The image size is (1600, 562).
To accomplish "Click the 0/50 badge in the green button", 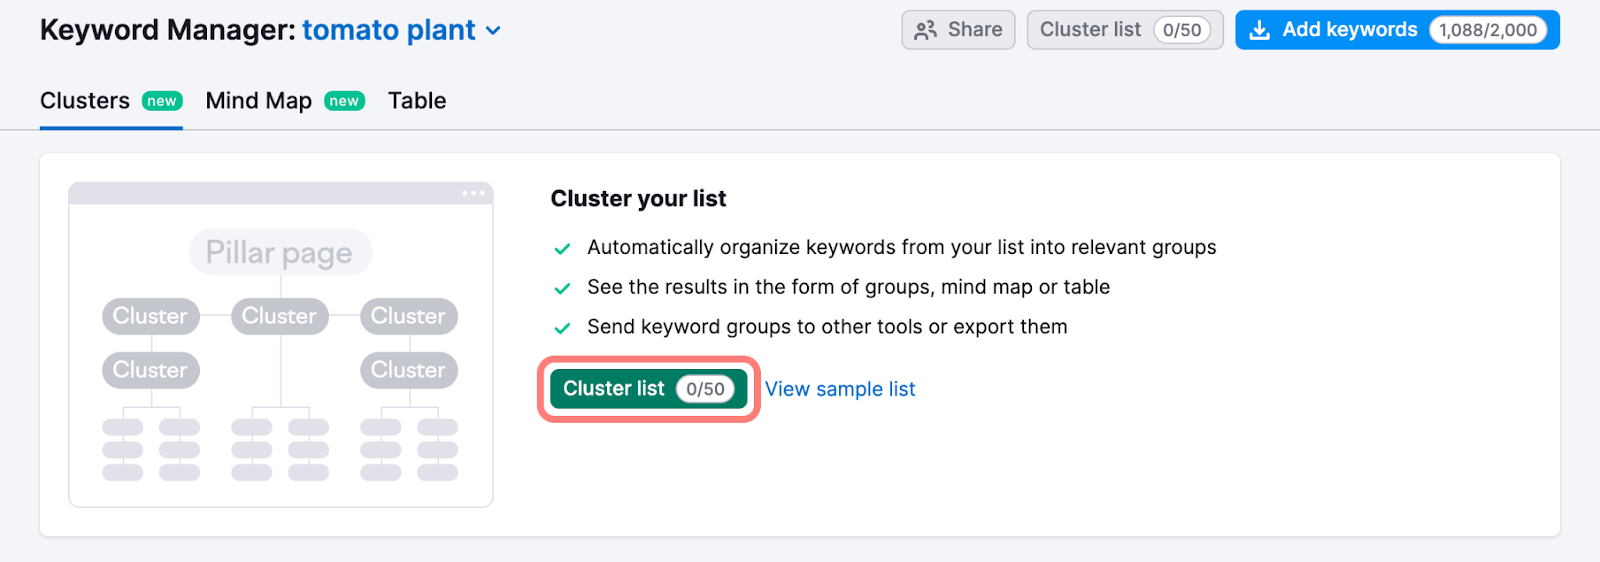I will 705,389.
